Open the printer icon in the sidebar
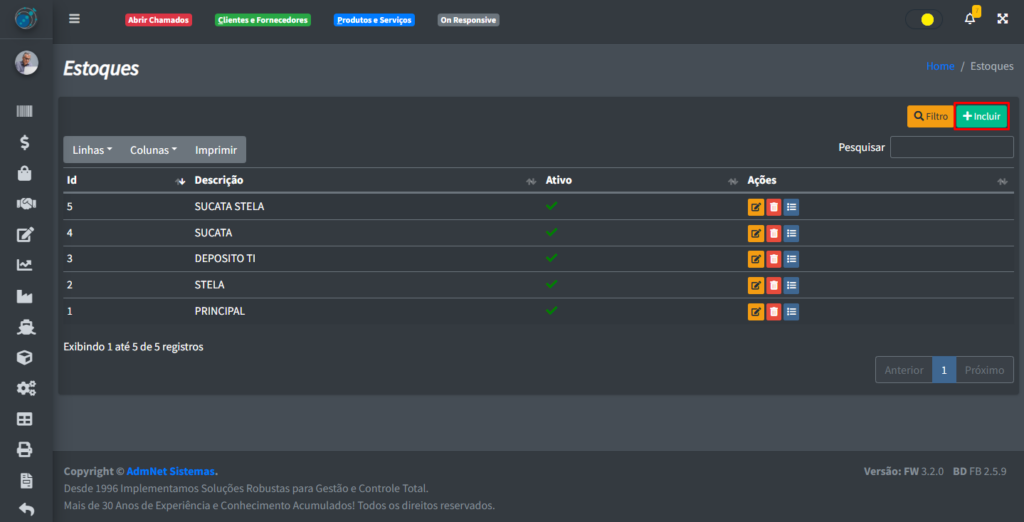 click(x=25, y=450)
